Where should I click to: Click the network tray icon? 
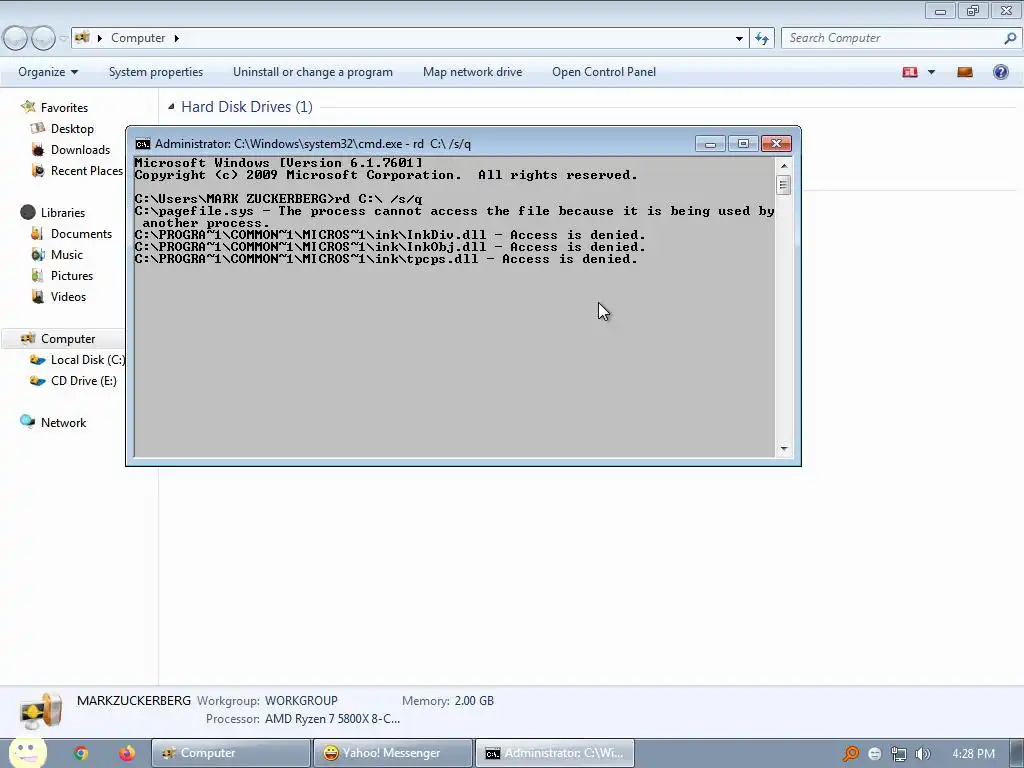pos(899,754)
